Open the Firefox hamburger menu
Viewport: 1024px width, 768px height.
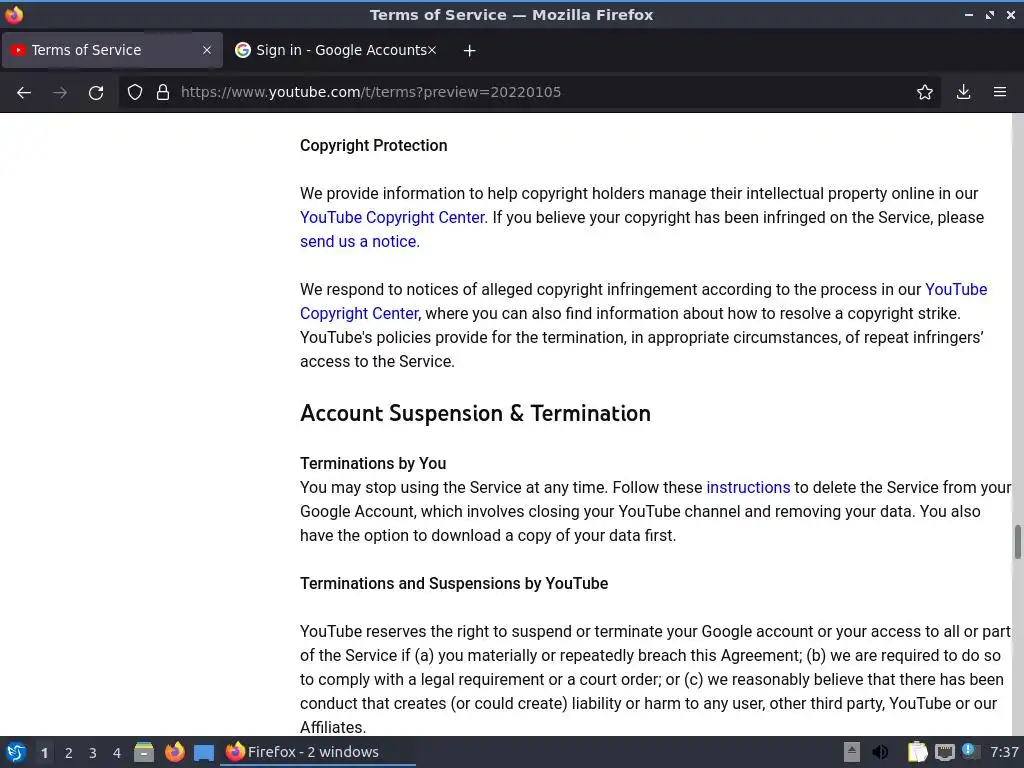(1000, 92)
